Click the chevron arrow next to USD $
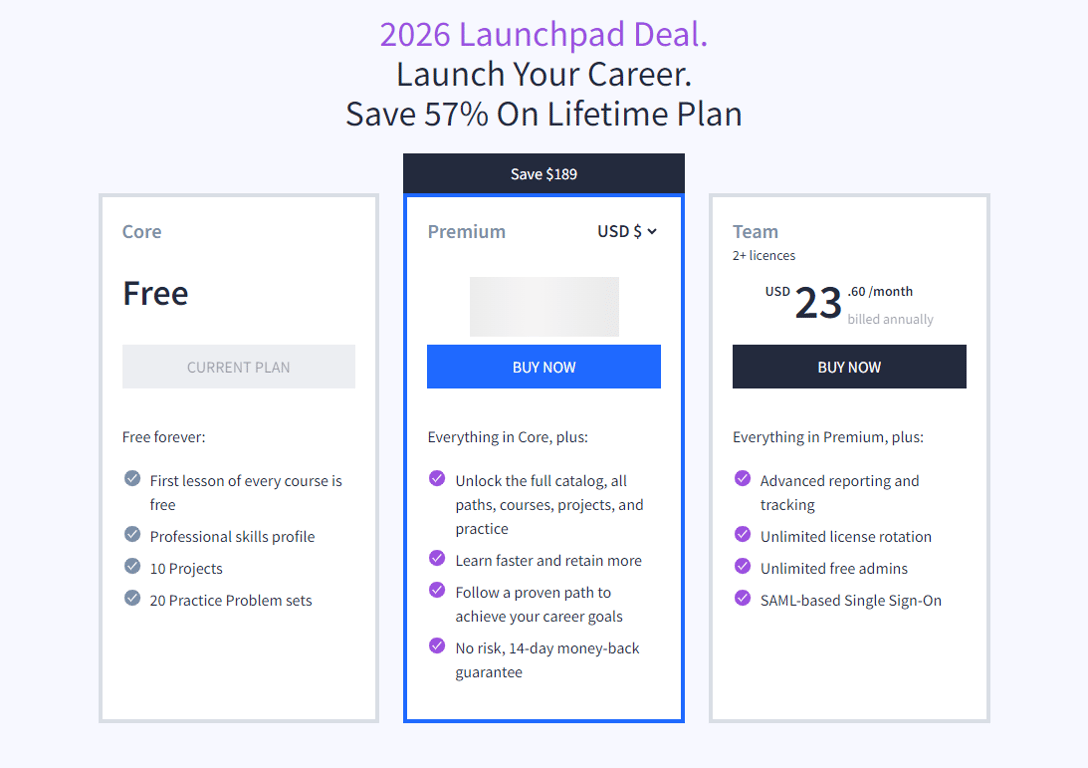 point(652,232)
